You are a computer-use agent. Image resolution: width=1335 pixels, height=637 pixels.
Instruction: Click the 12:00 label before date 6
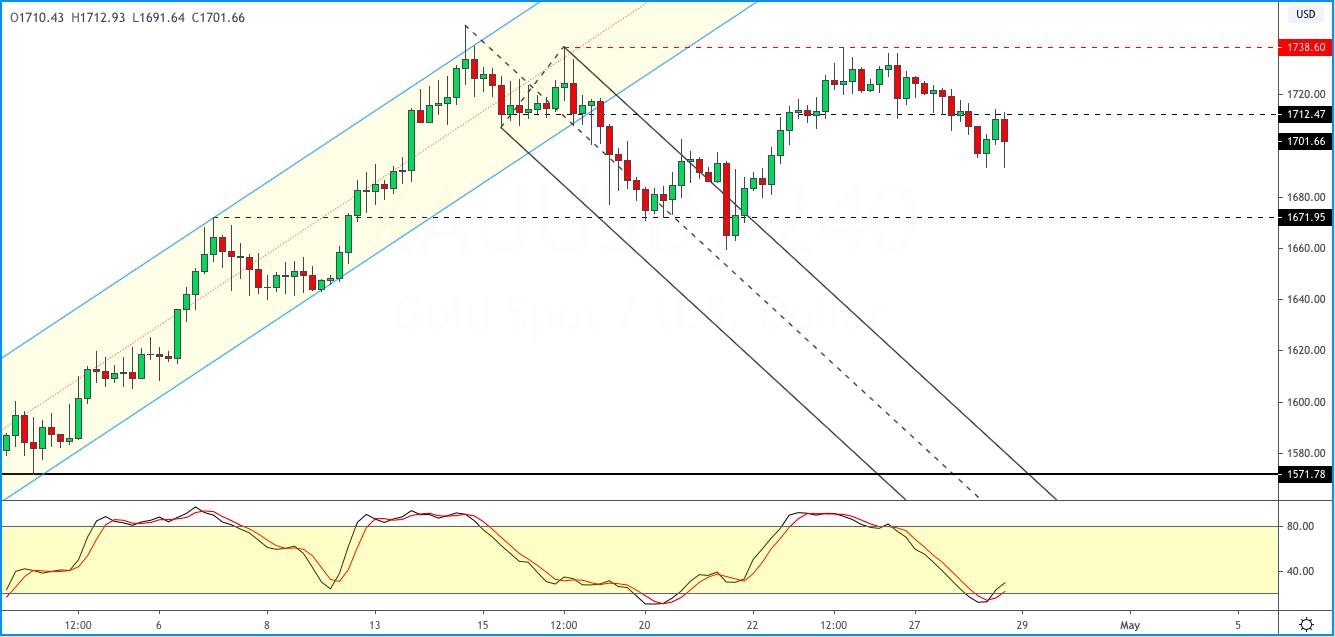click(78, 624)
